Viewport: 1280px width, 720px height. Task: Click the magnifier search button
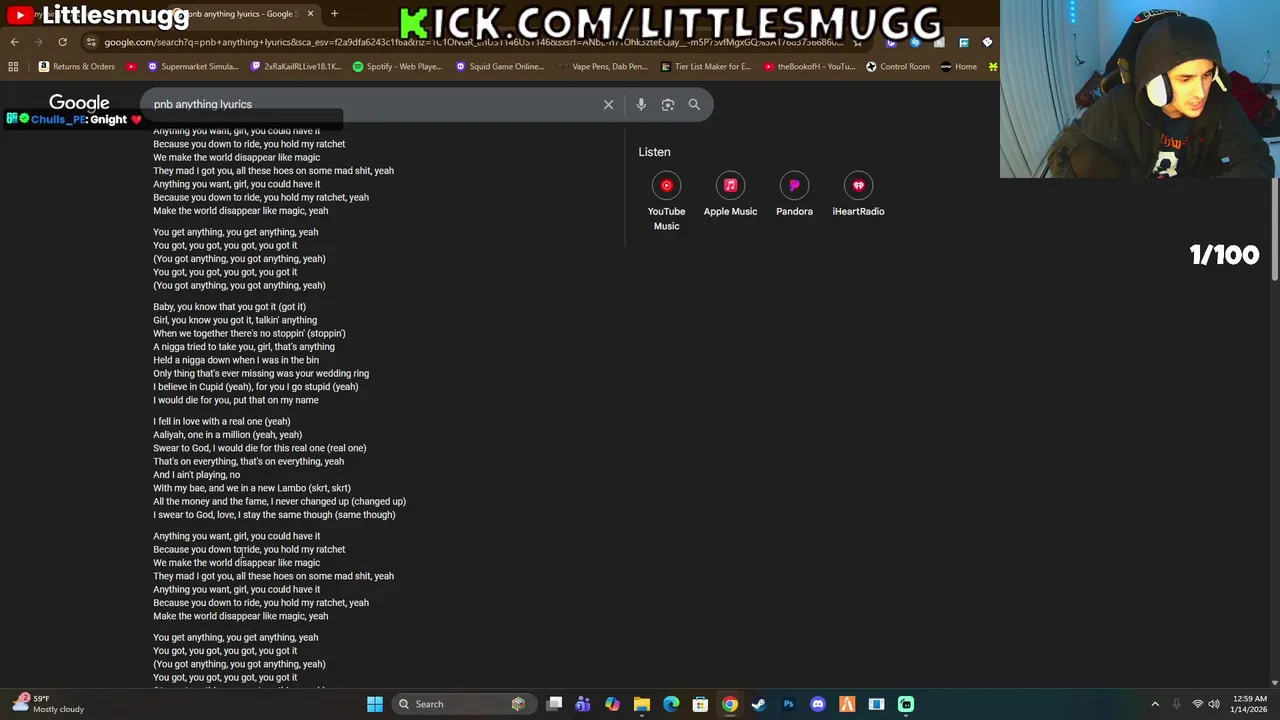(x=694, y=104)
